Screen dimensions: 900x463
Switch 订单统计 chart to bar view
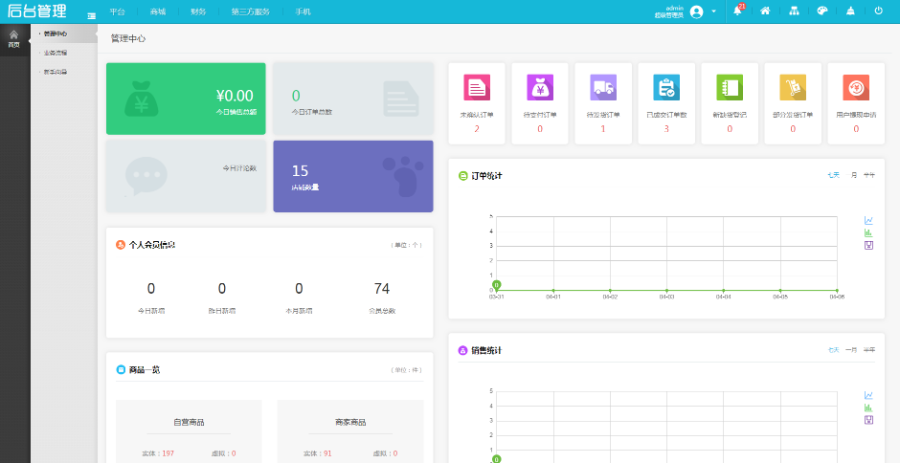pos(868,233)
